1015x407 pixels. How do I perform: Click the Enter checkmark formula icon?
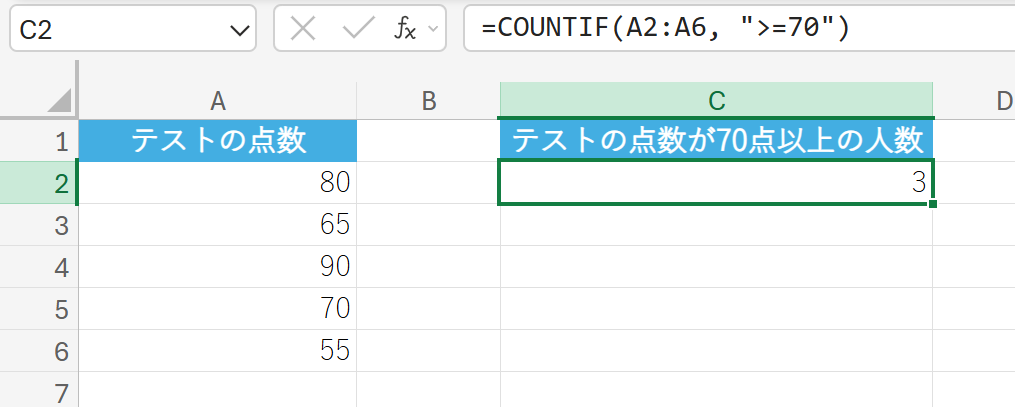(357, 30)
